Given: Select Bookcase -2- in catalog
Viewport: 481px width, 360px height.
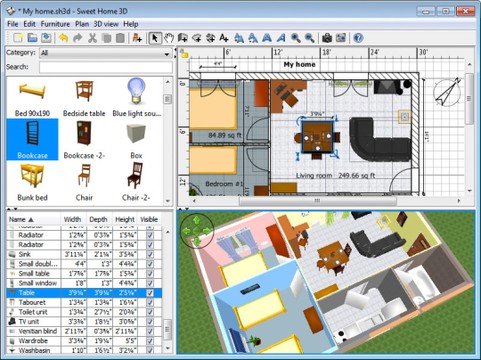Looking at the screenshot, I should 84,140.
